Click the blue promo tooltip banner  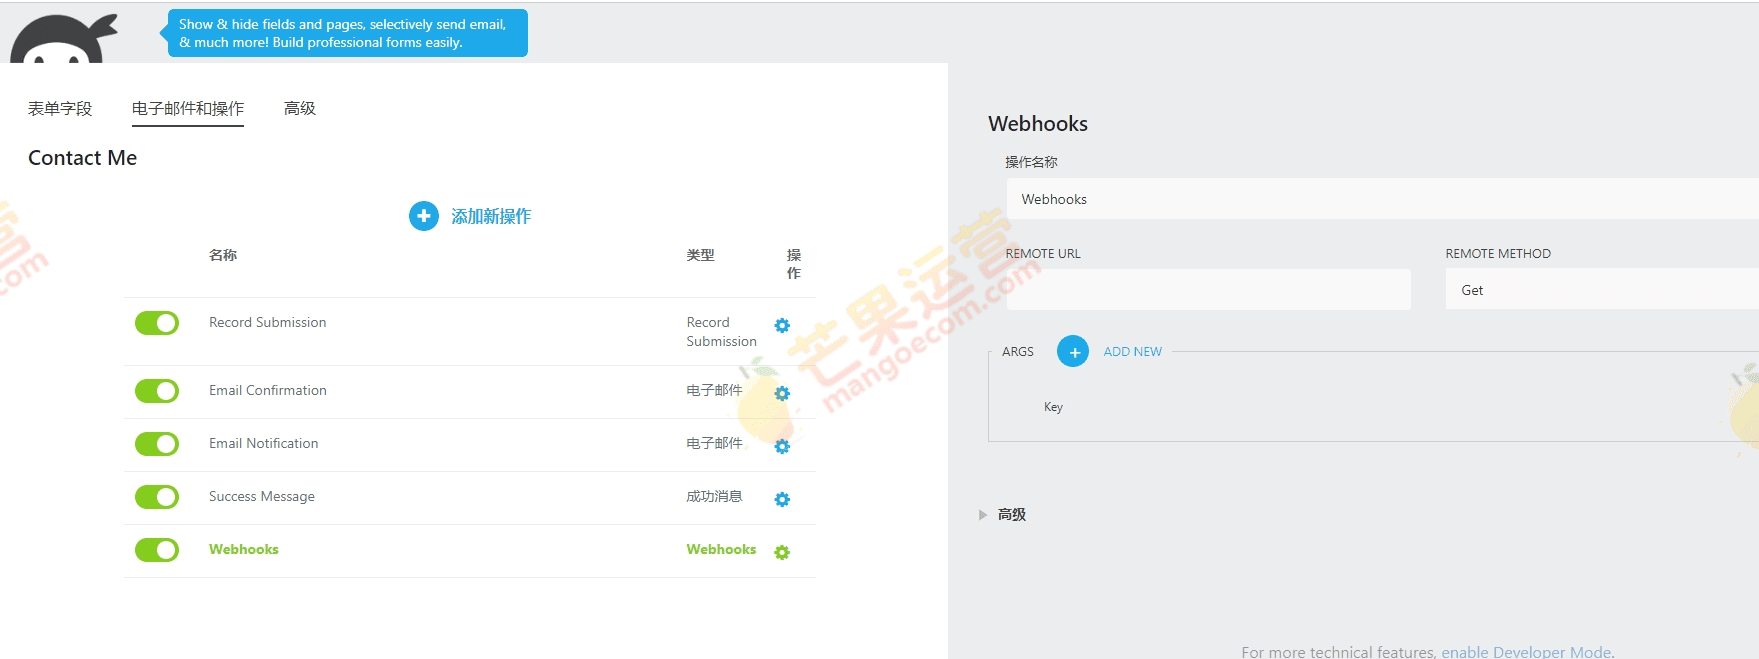coord(346,33)
